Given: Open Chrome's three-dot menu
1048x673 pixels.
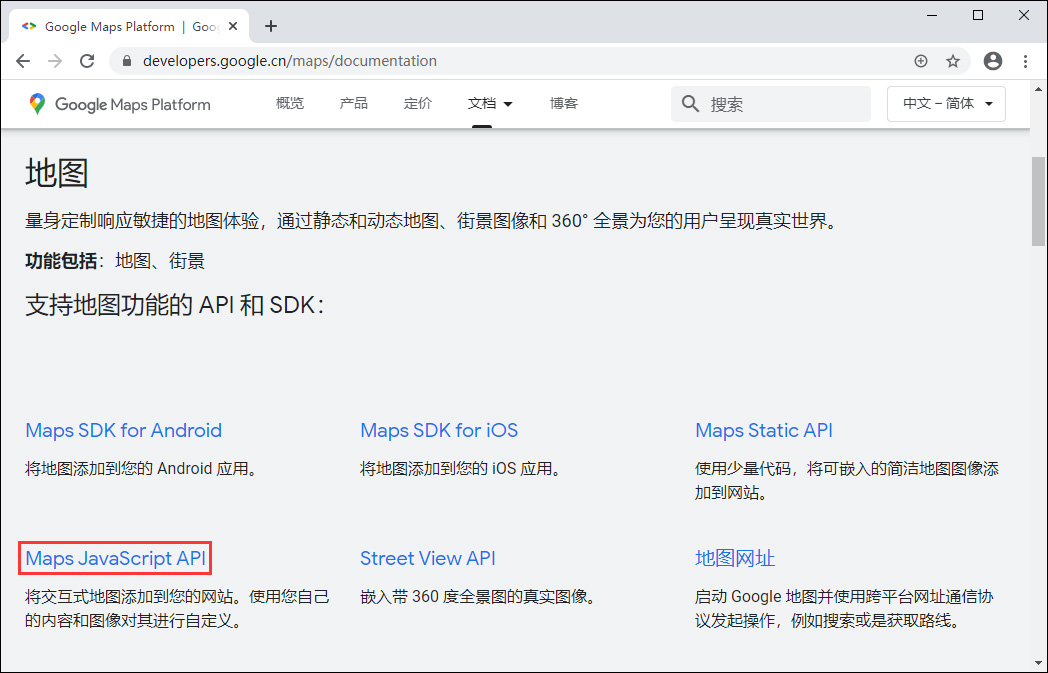Looking at the screenshot, I should [x=1026, y=60].
